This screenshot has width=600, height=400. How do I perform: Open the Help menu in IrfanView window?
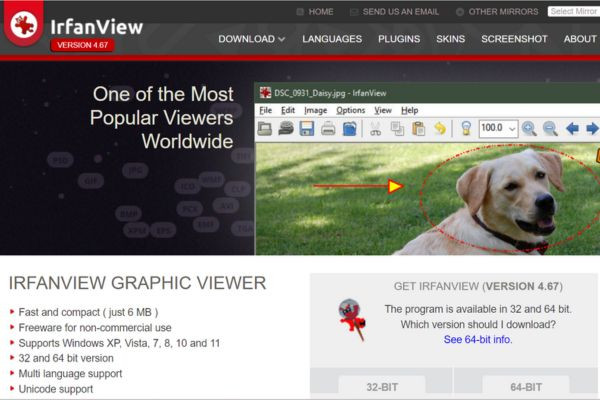(409, 111)
